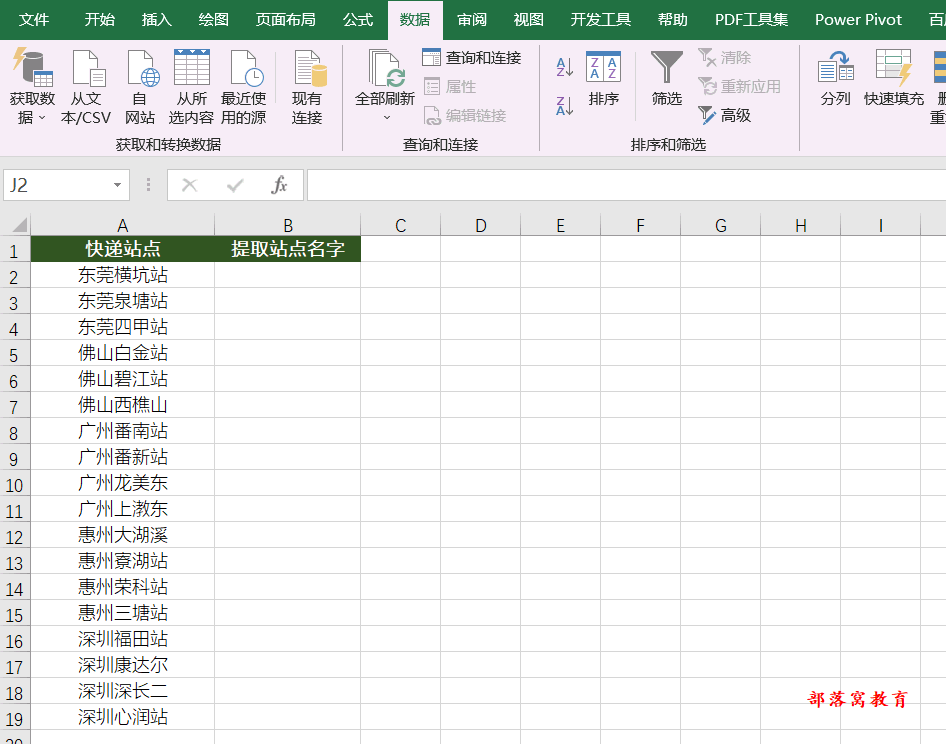Image resolution: width=946 pixels, height=744 pixels.
Task: Switch to the 开发工具 developer tab
Action: [x=601, y=20]
